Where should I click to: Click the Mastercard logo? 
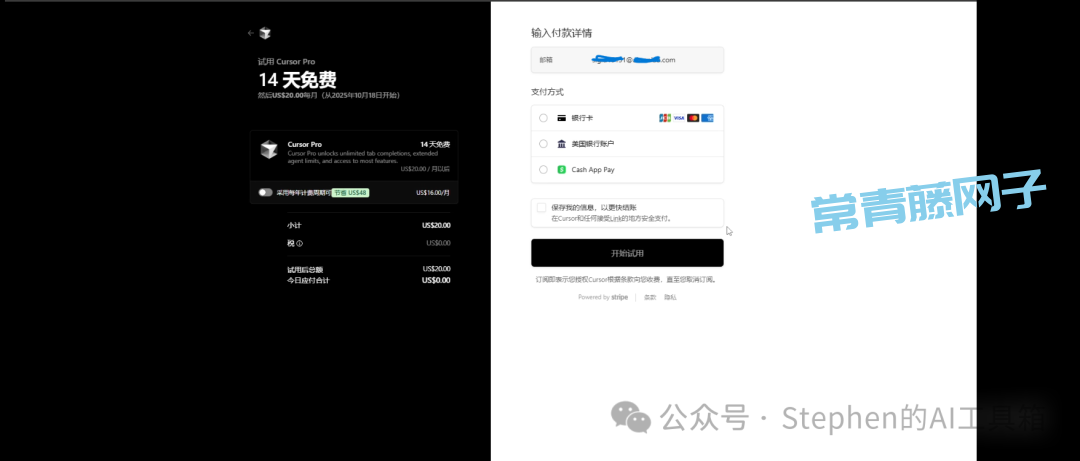[x=693, y=118]
